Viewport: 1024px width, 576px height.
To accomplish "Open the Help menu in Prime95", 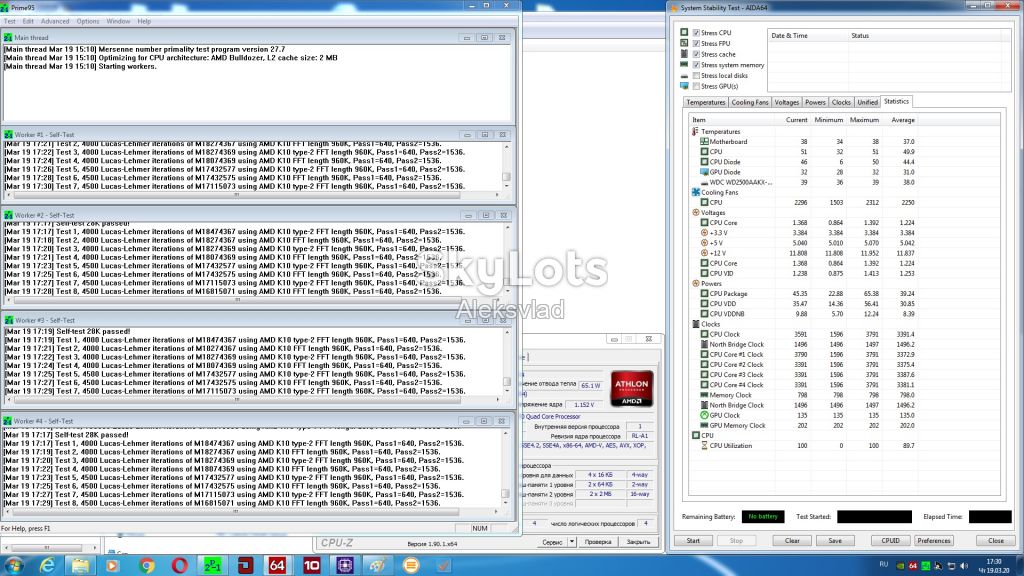I will point(144,21).
